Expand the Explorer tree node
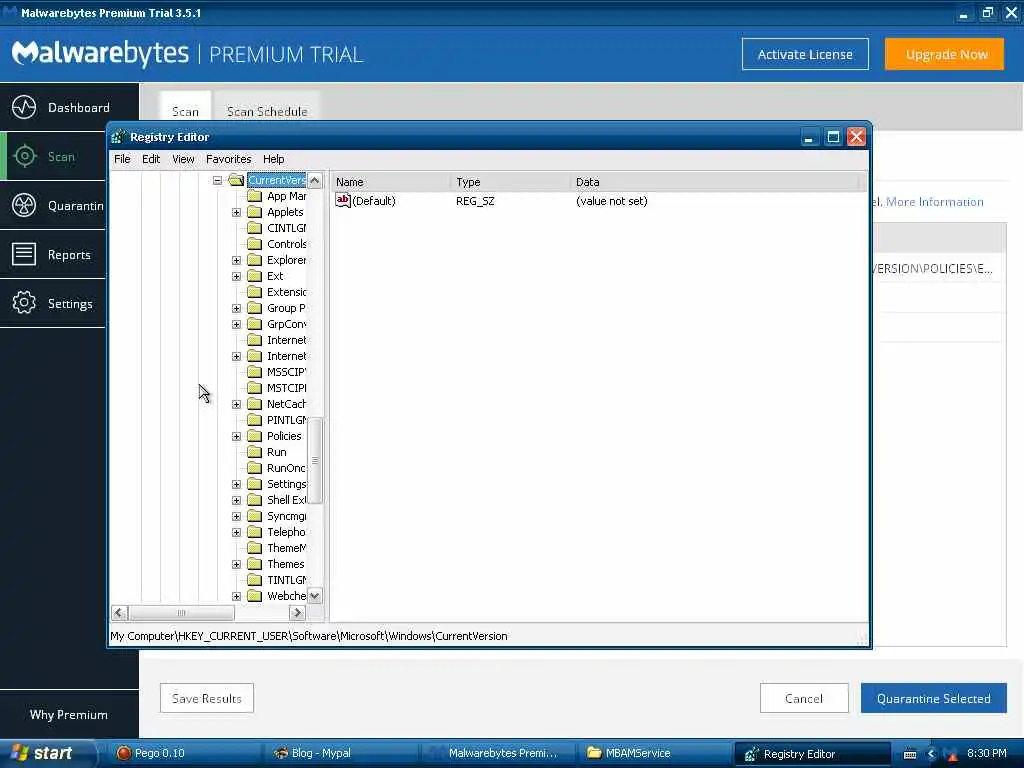1024x768 pixels. coord(236,260)
